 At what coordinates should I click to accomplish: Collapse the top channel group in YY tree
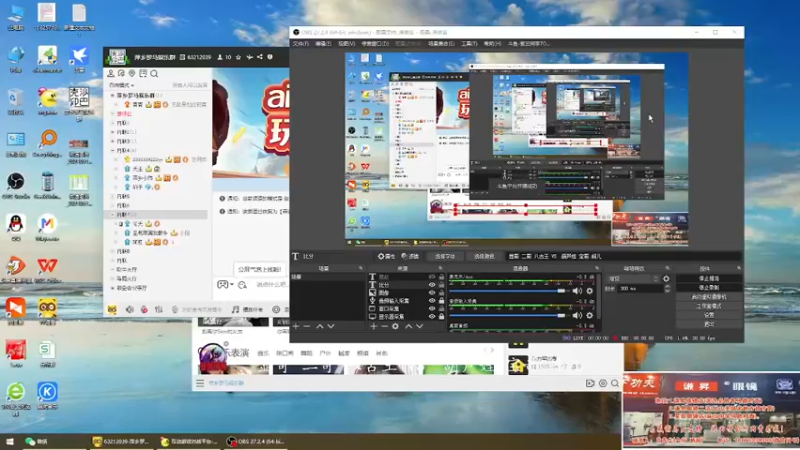pyautogui.click(x=113, y=95)
